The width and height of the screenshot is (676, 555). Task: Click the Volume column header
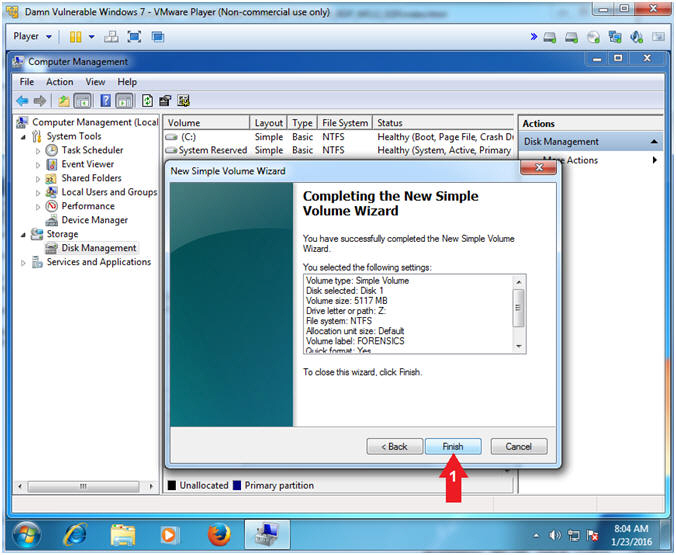pos(207,123)
